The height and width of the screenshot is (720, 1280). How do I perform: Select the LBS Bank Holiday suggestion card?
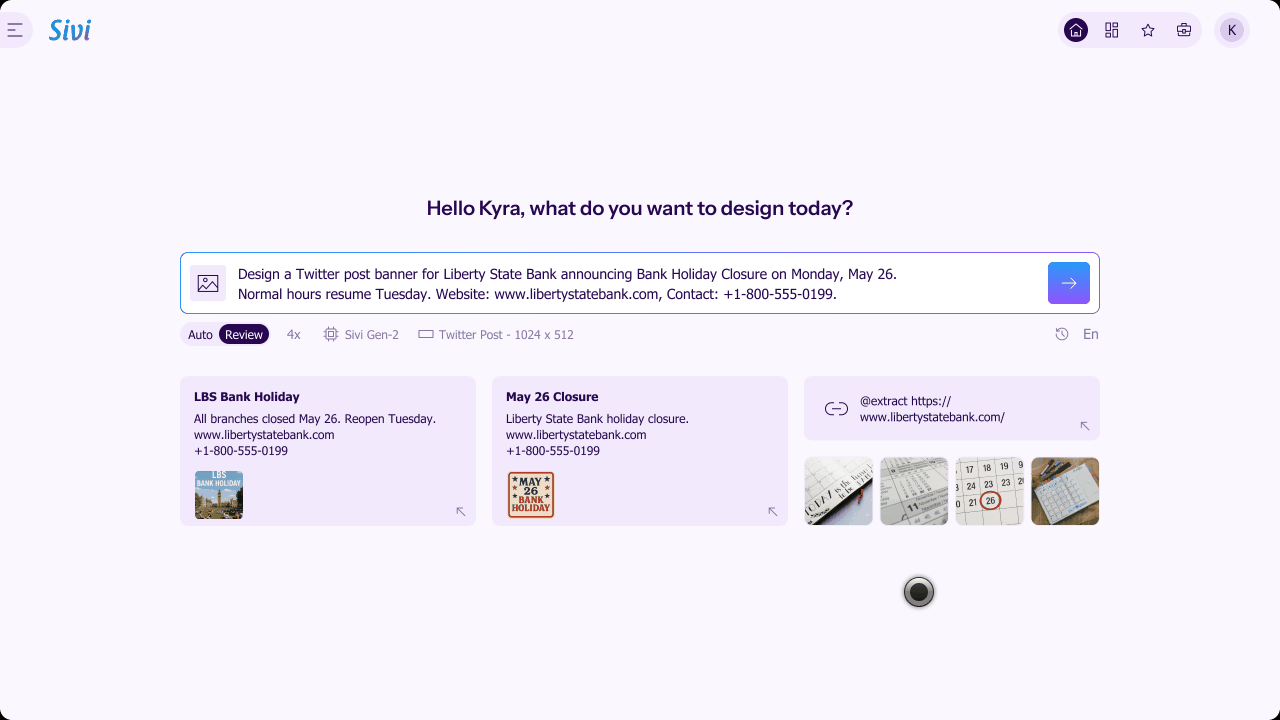pyautogui.click(x=328, y=451)
